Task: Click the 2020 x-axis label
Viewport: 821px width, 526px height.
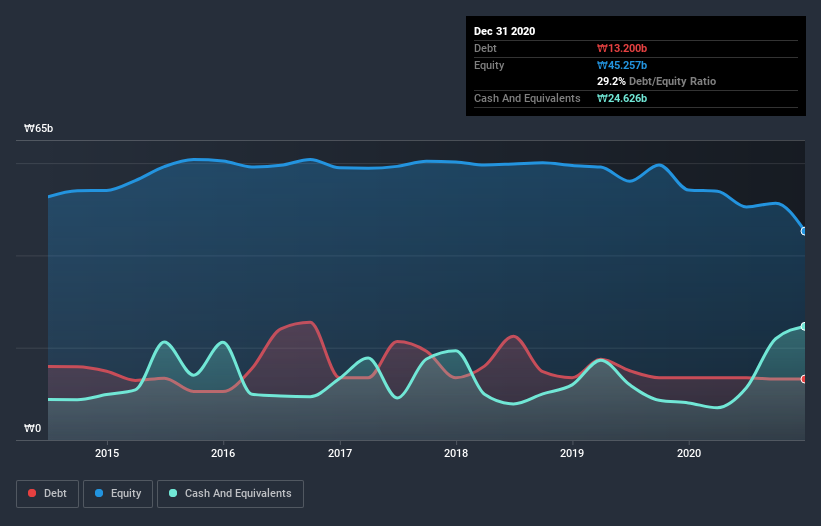Action: [689, 453]
